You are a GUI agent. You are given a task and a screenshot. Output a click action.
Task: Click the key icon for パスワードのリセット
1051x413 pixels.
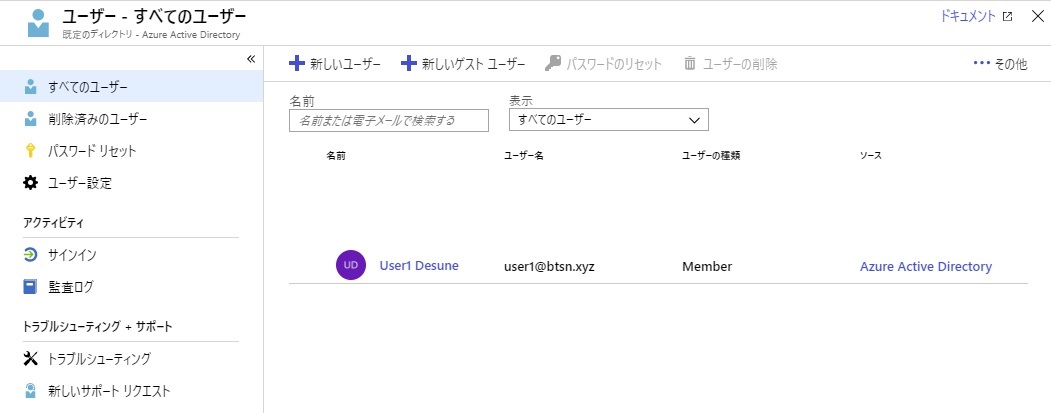point(553,64)
